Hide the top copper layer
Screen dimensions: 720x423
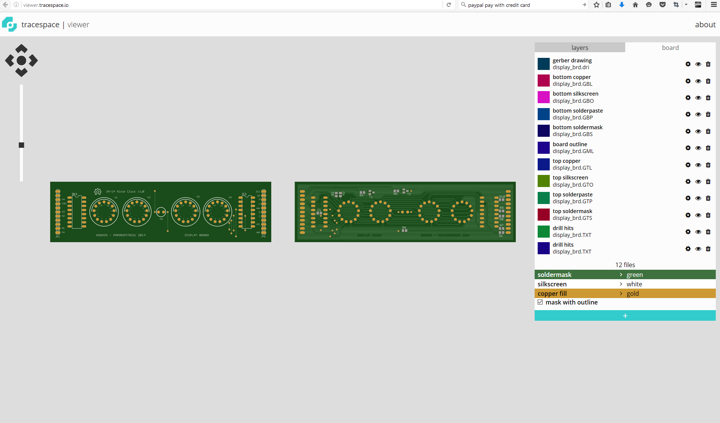[698, 165]
